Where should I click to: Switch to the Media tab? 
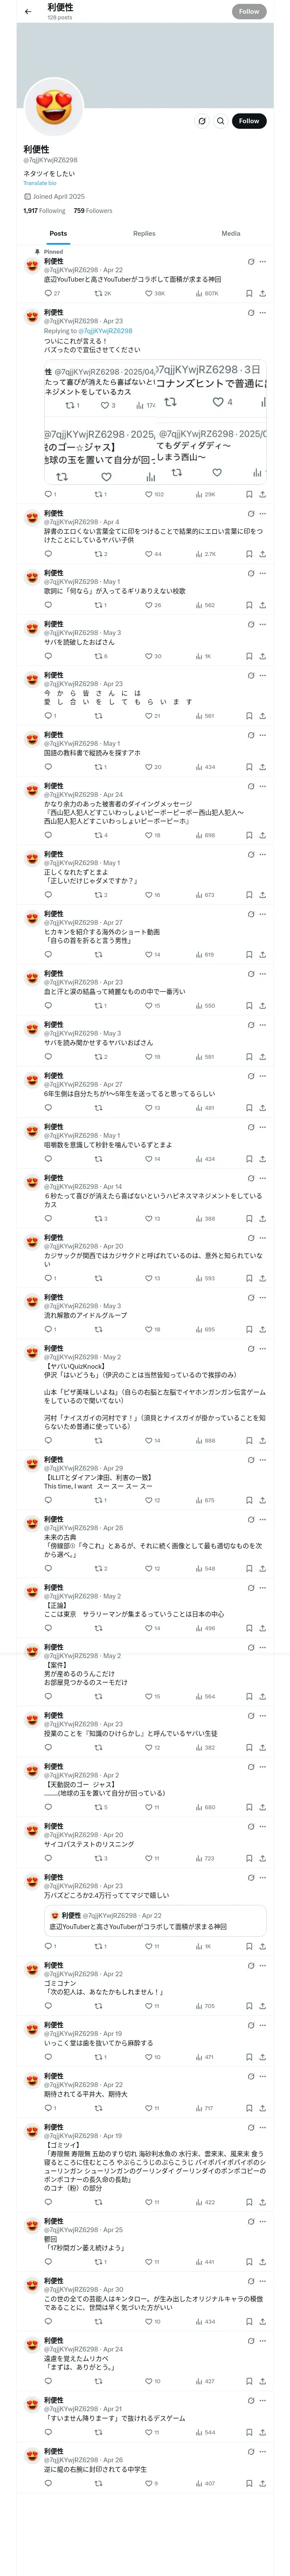point(231,234)
